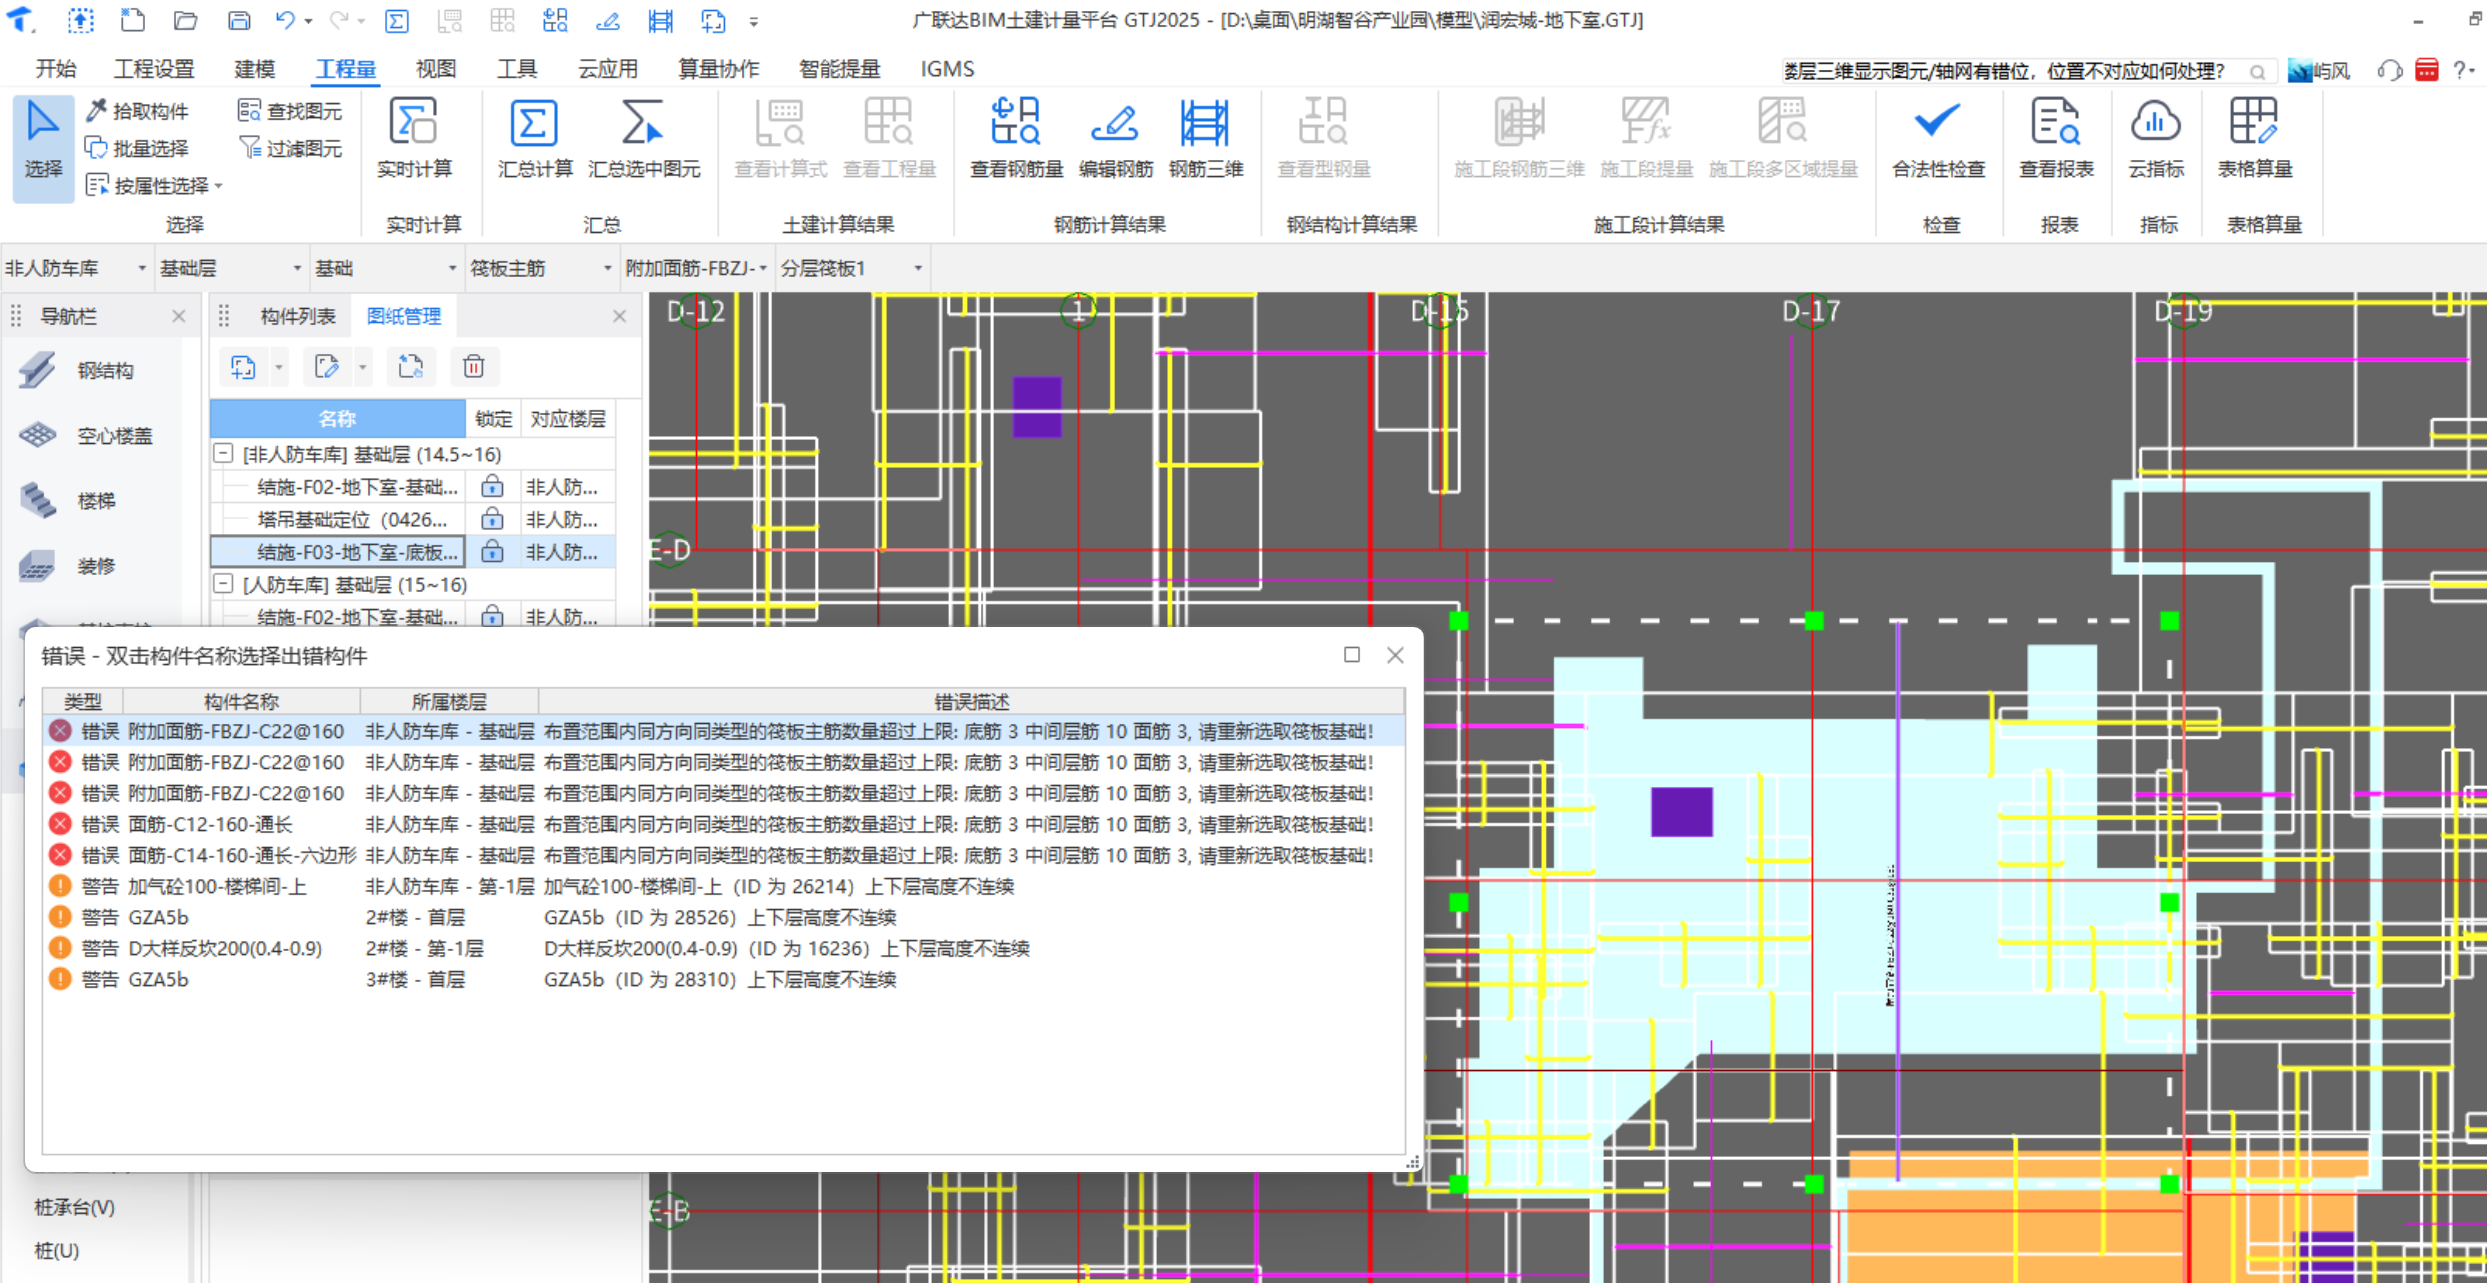Click 过滤图元 filter element
This screenshot has height=1283, width=2487.
click(x=290, y=148)
